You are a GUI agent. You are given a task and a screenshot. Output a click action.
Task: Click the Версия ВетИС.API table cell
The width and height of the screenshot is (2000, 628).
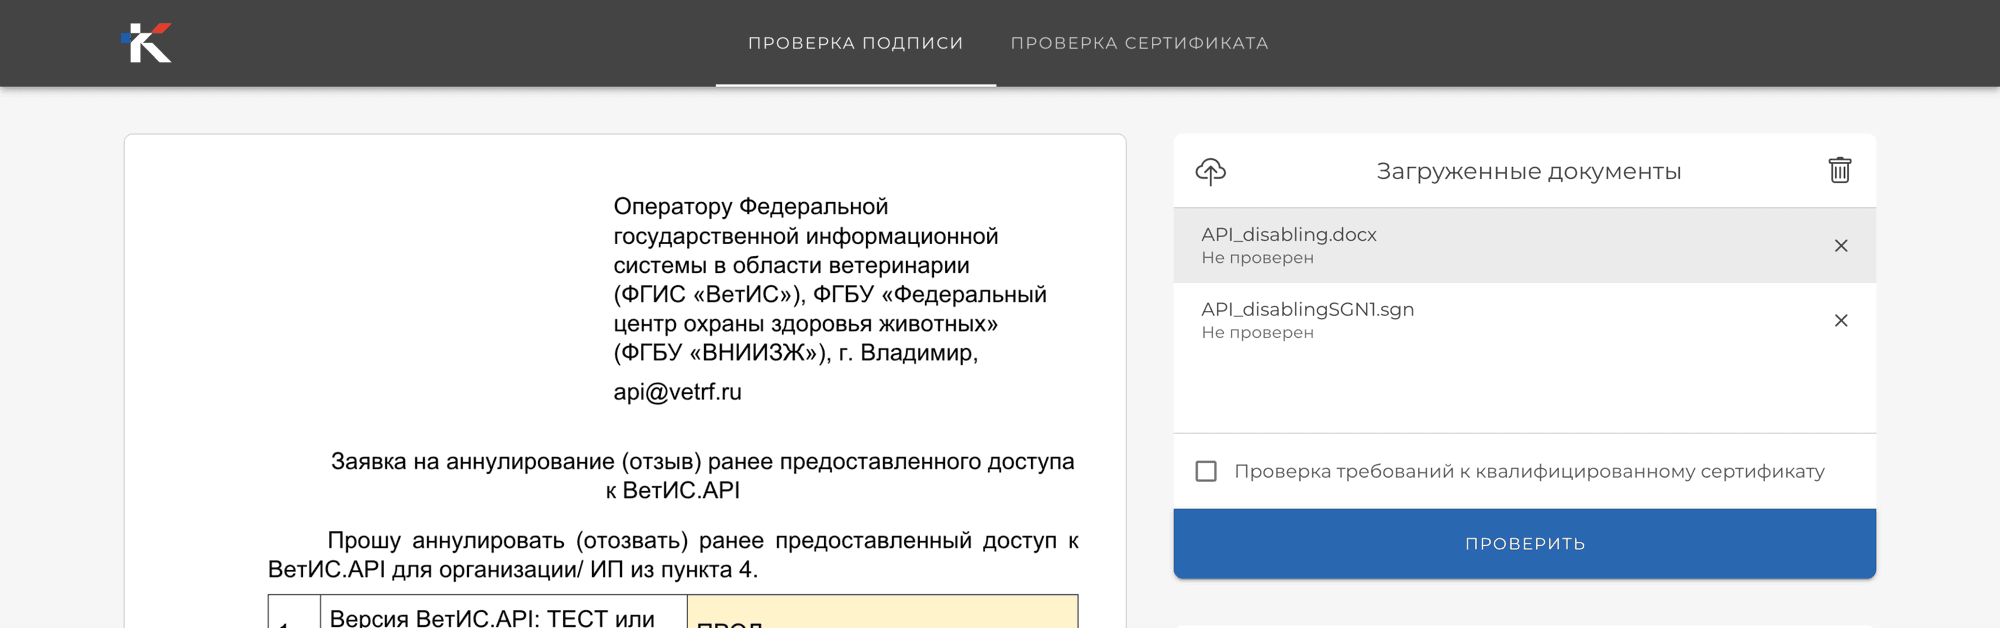click(504, 612)
